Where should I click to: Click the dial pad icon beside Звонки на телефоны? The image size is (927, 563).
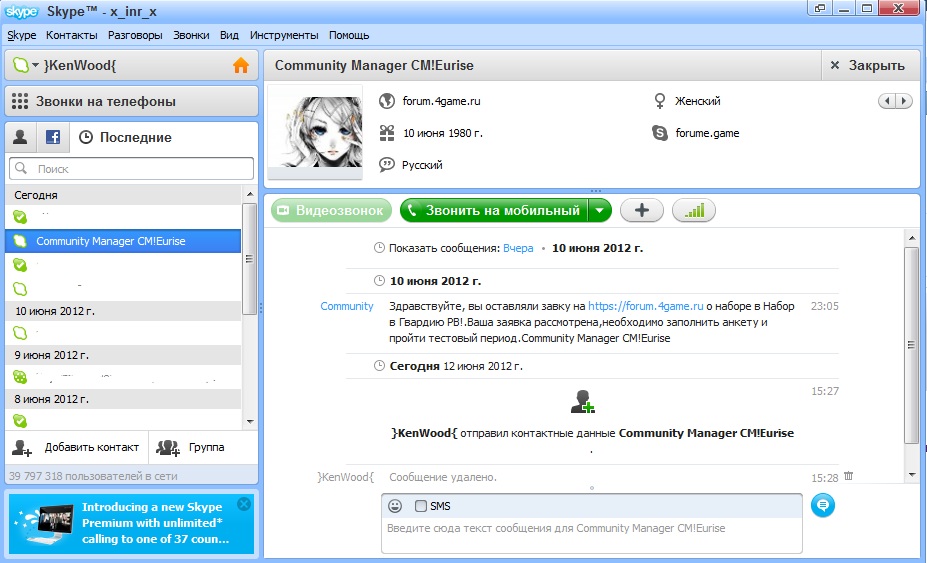click(20, 101)
